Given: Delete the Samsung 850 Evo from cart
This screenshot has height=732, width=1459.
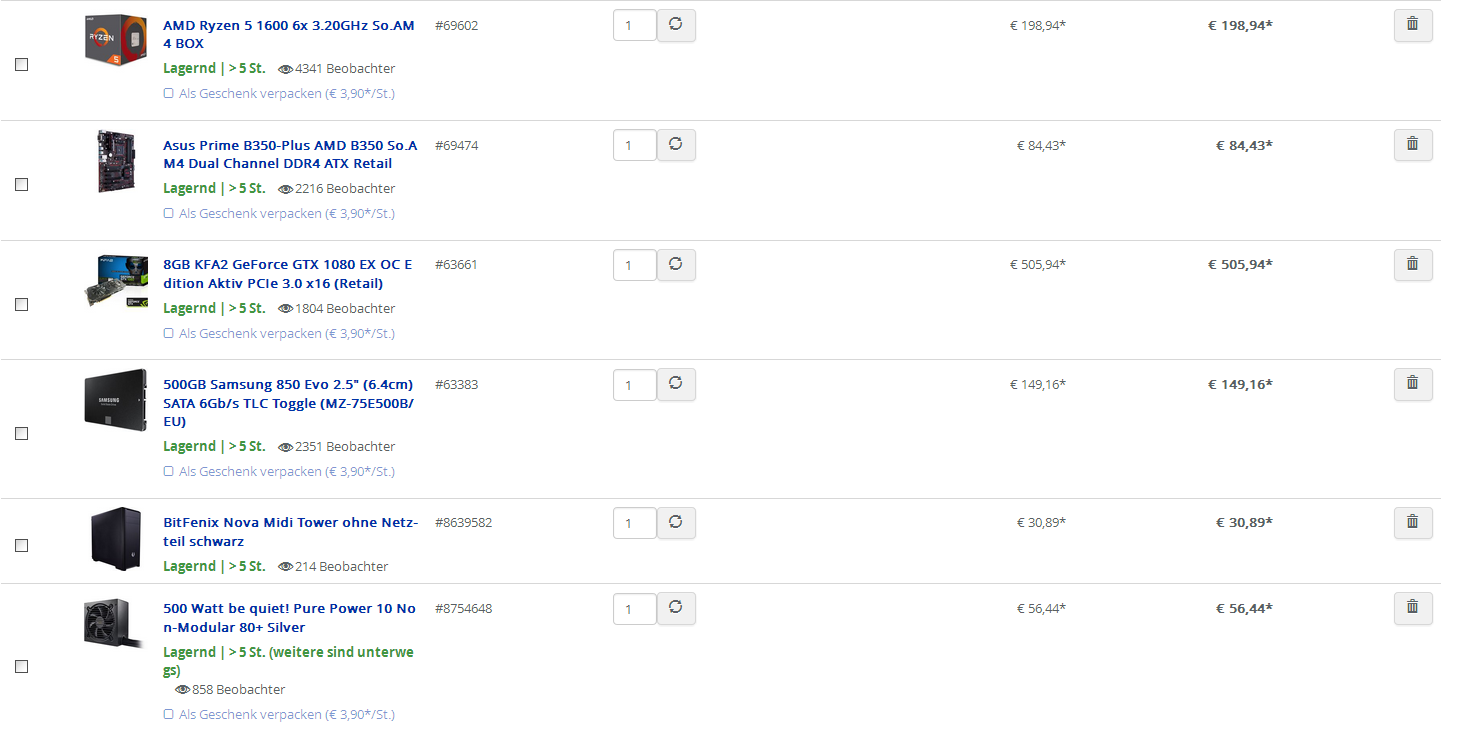Looking at the screenshot, I should pos(1412,384).
